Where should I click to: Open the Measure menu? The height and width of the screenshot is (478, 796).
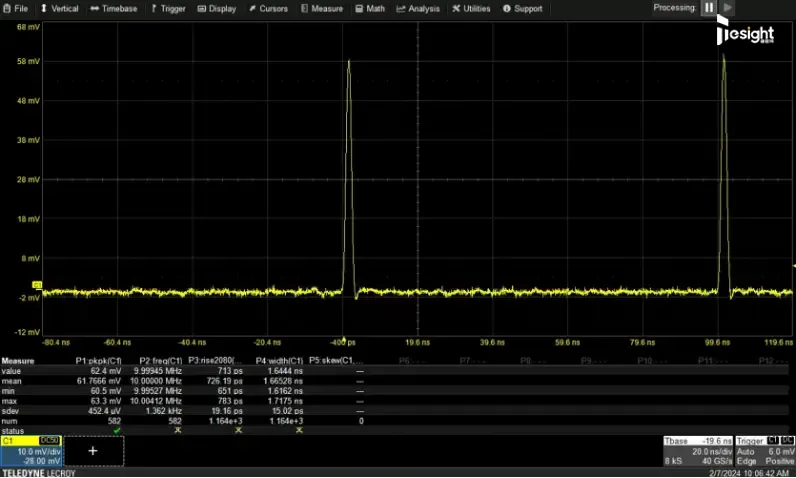click(x=322, y=9)
